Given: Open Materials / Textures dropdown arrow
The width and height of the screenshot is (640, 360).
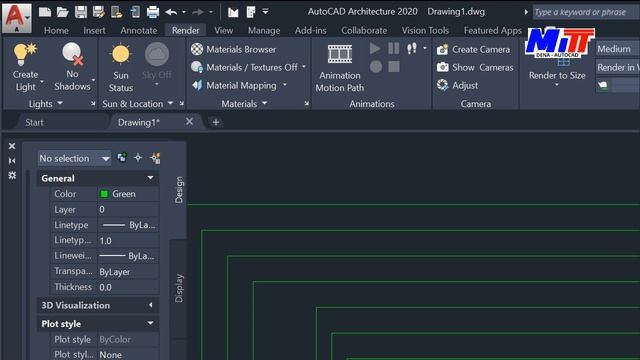Looking at the screenshot, I should [x=304, y=67].
